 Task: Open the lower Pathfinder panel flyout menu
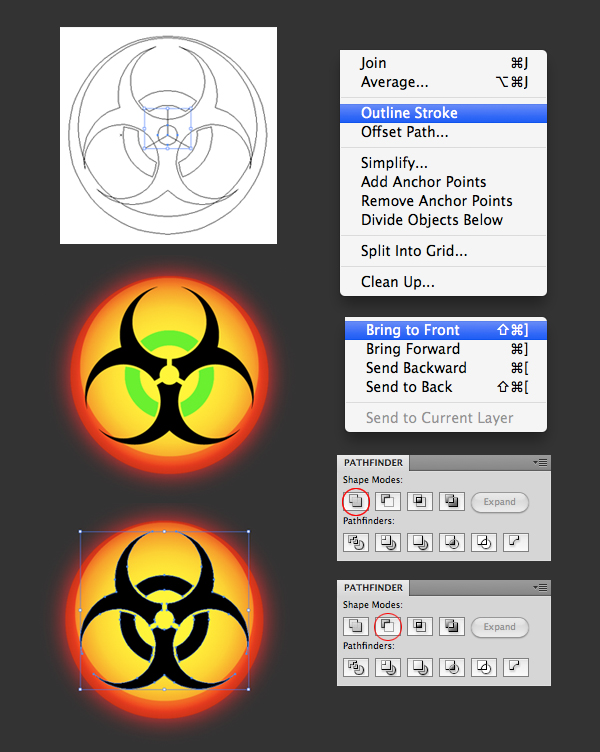point(541,588)
